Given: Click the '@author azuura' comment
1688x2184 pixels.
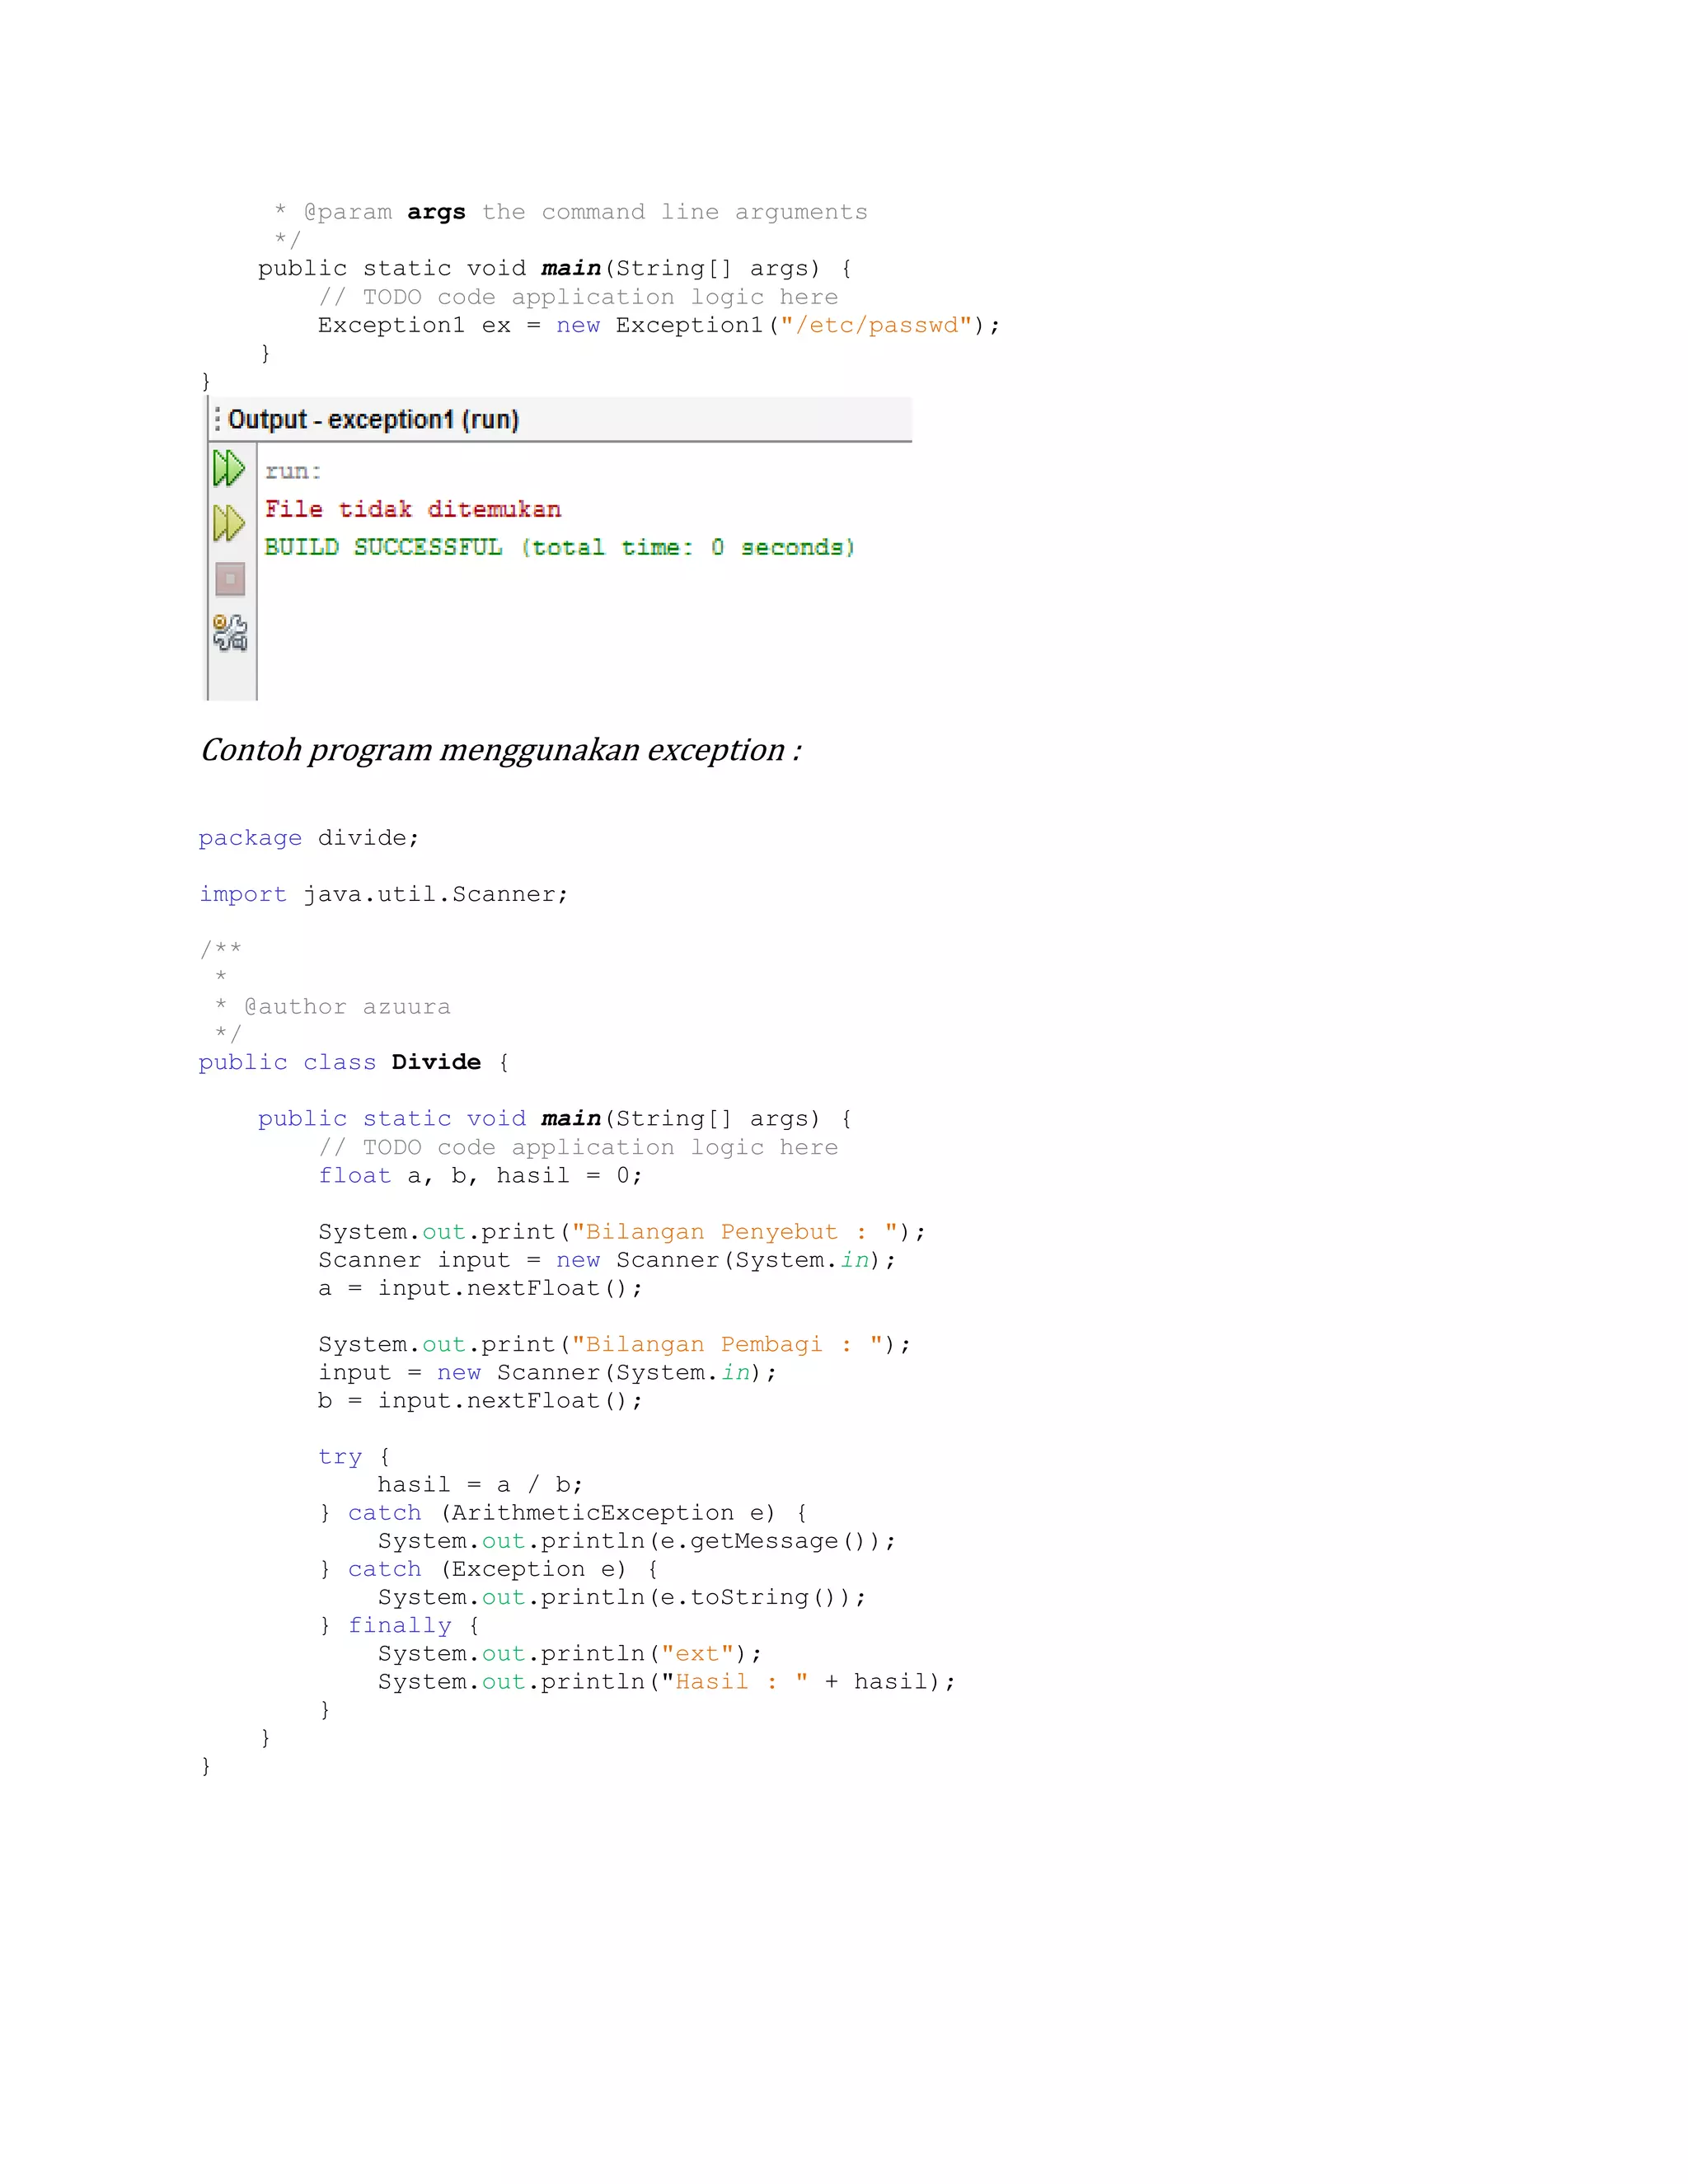Looking at the screenshot, I should 347,1007.
